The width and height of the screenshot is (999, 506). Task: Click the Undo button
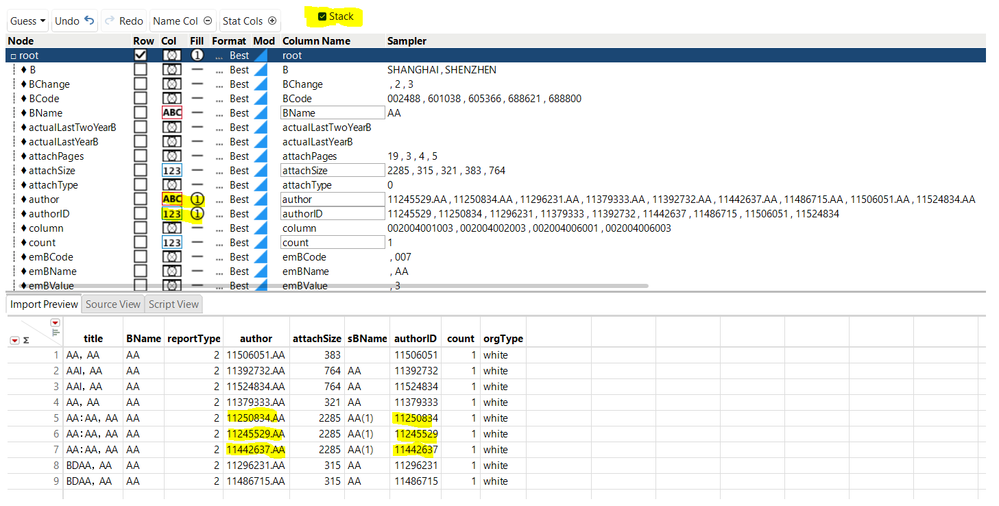(x=74, y=21)
